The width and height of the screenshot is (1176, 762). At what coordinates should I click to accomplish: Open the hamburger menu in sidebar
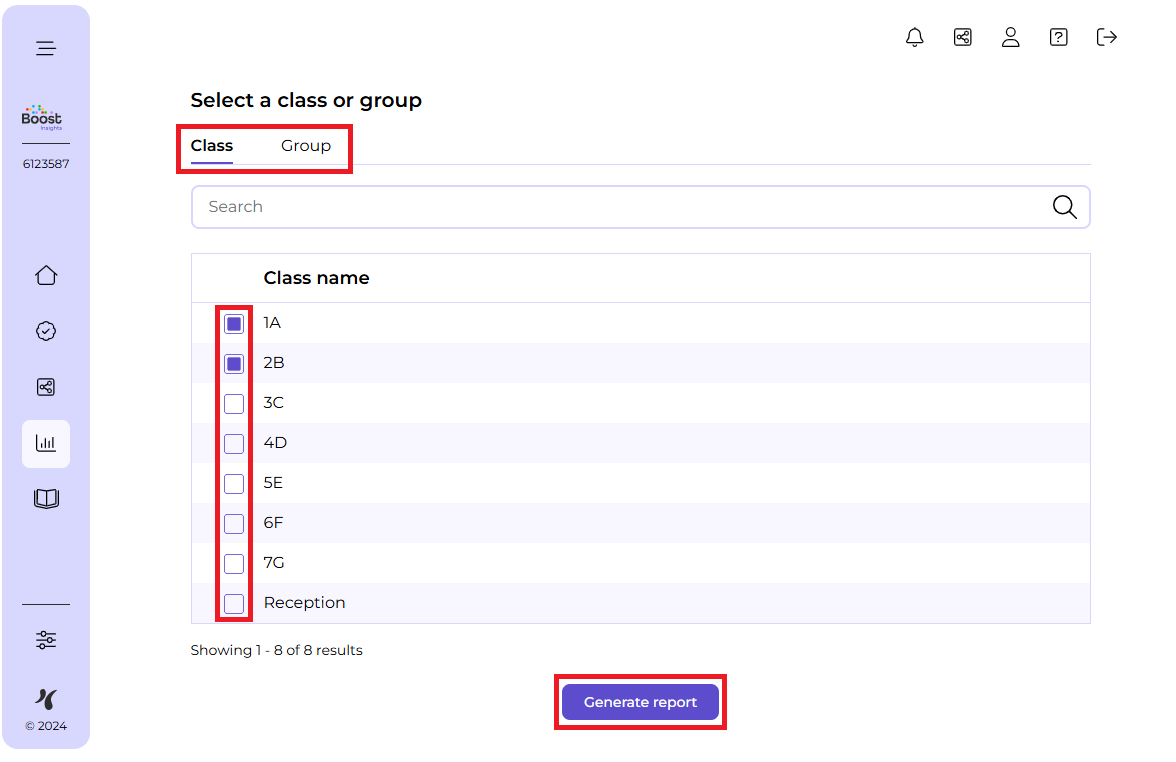click(46, 48)
